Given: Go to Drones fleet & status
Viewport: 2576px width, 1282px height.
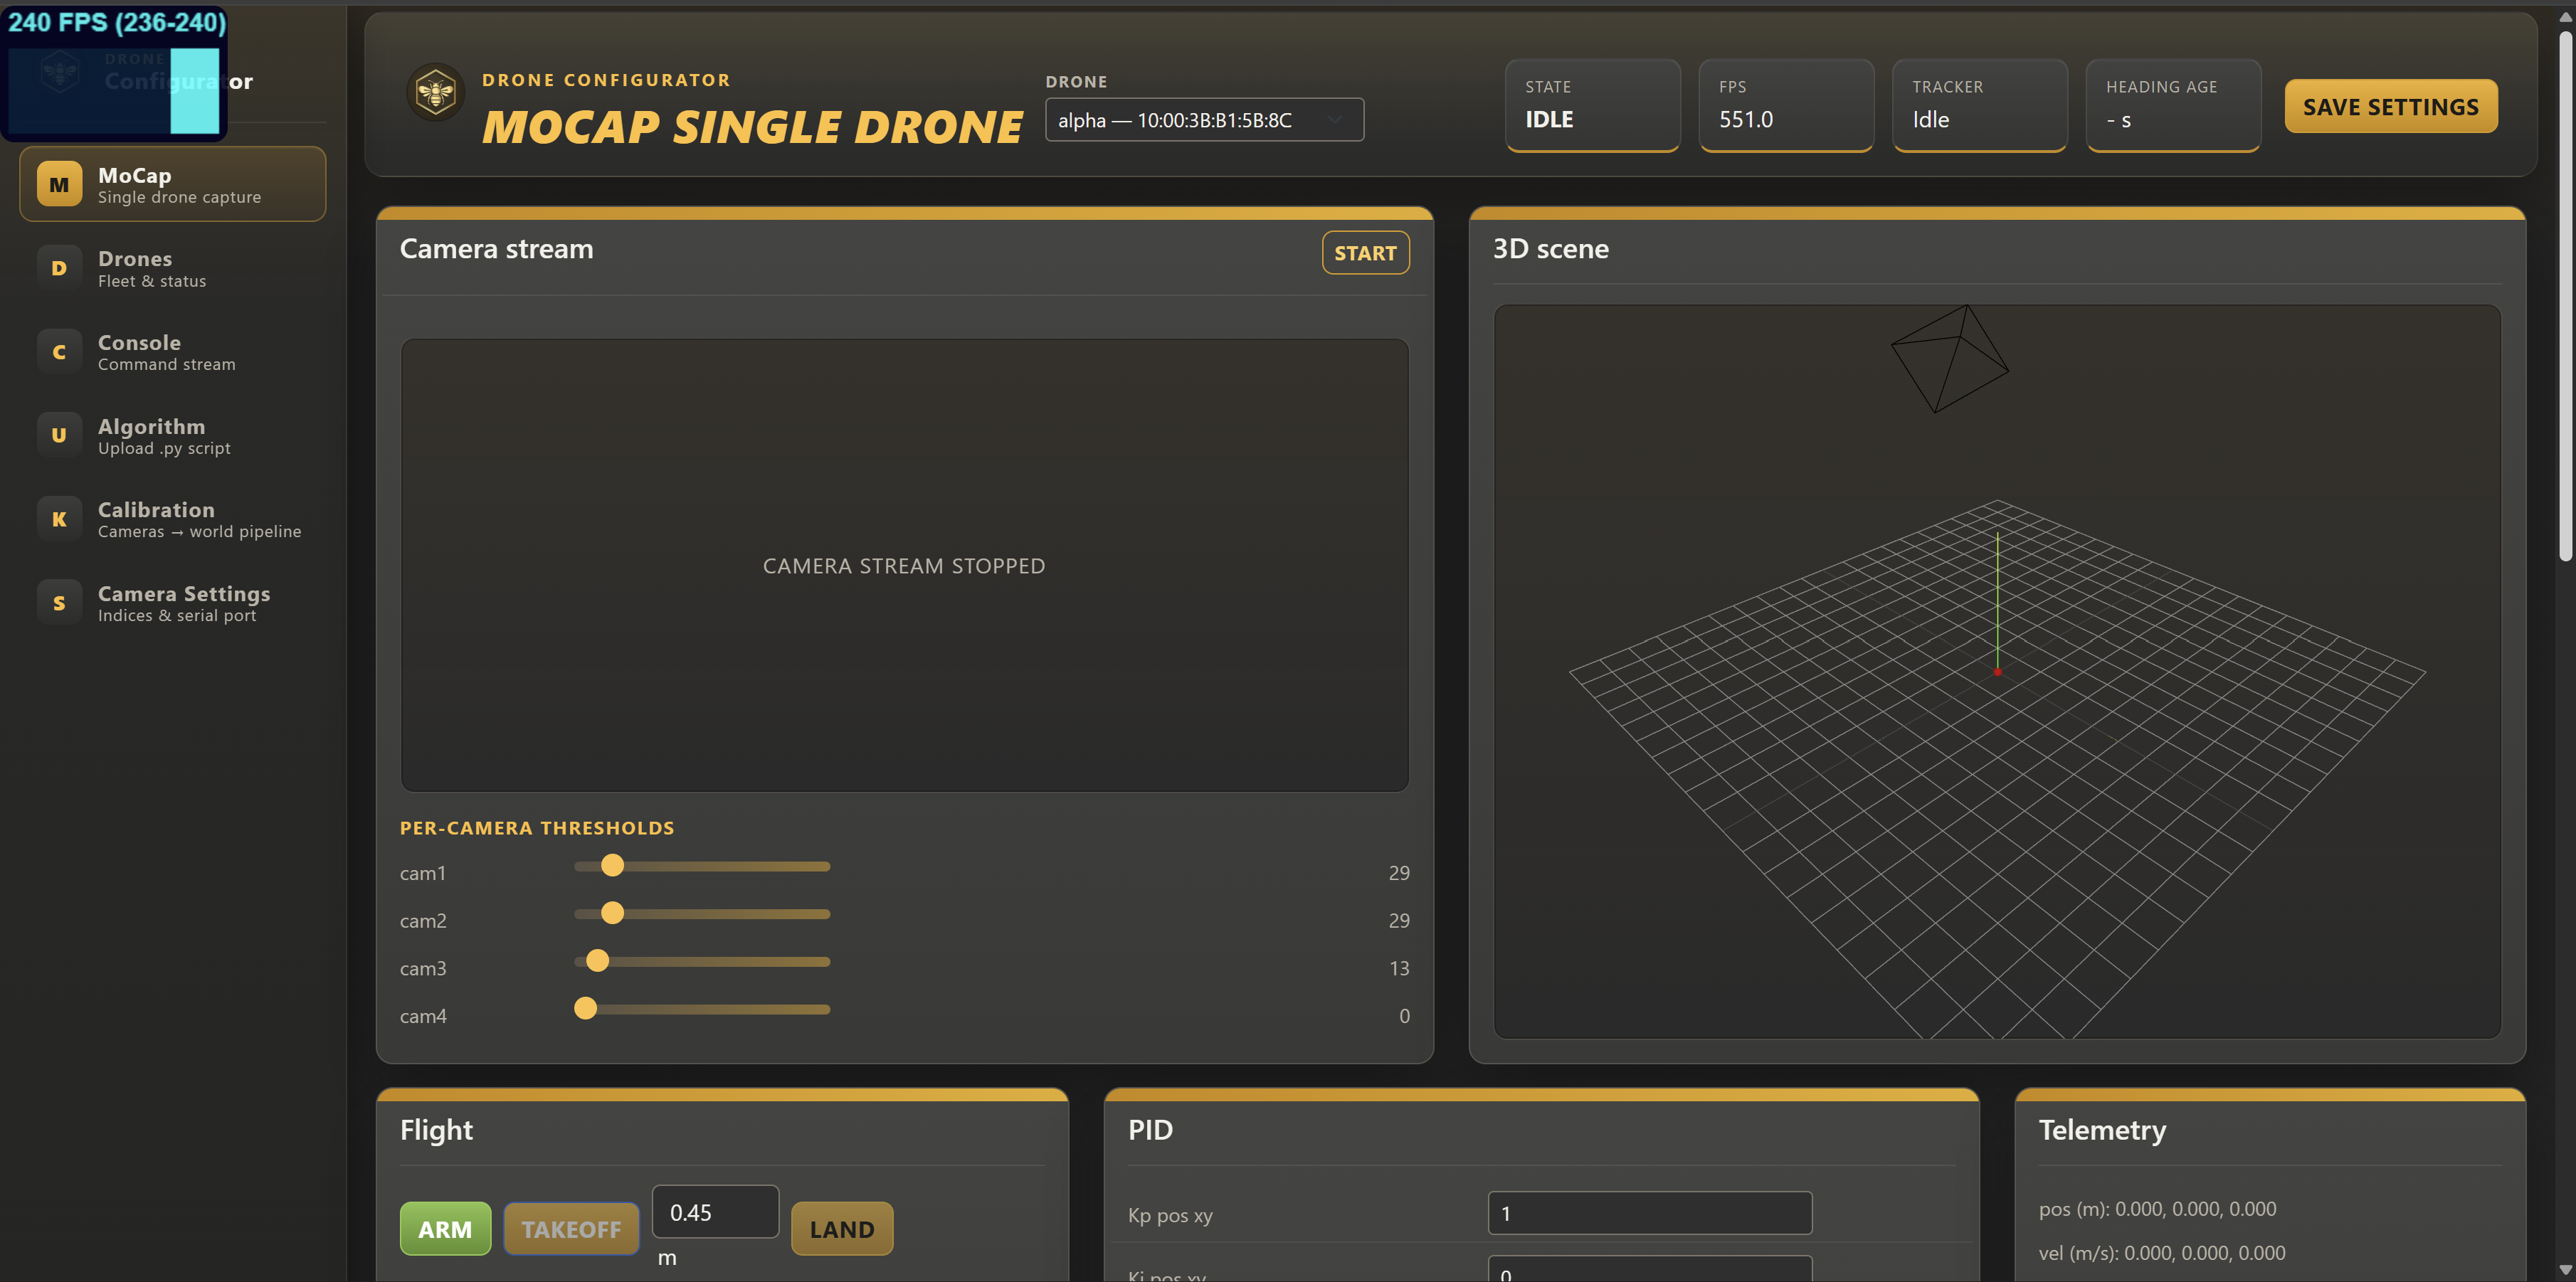Looking at the screenshot, I should 173,268.
